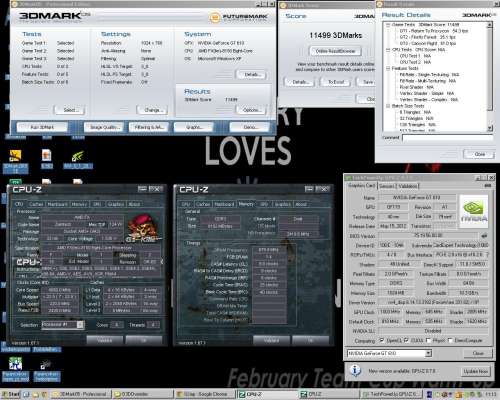Click the Close button in the Result Details window
The width and height of the screenshot is (500, 400).
(479, 154)
